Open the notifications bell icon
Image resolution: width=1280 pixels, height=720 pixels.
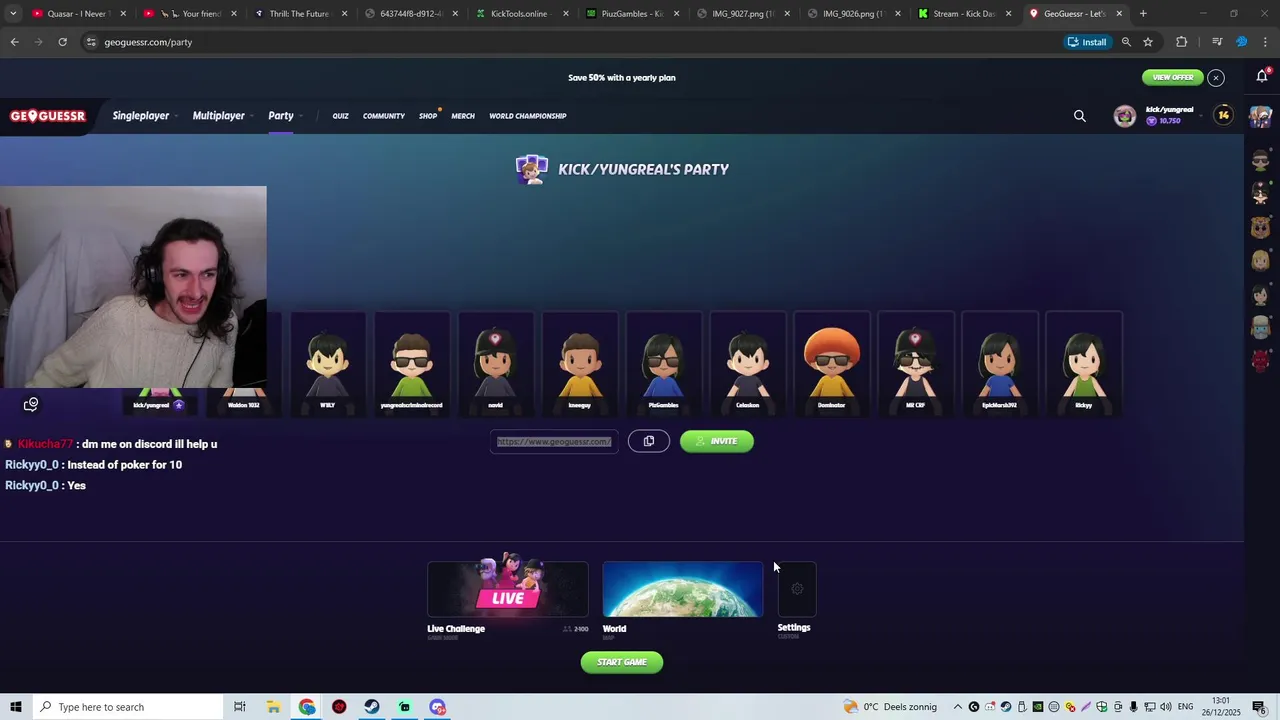click(x=1262, y=76)
